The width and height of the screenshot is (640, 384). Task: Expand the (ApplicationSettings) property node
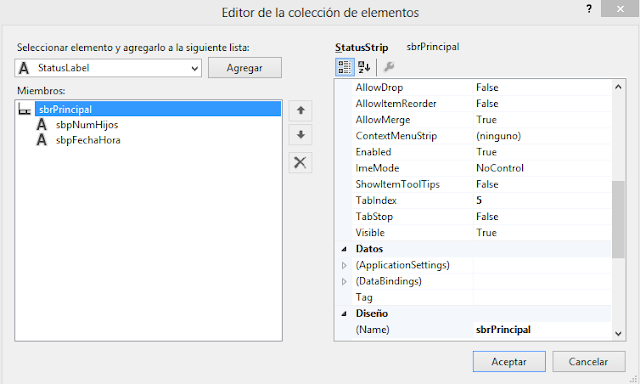(x=344, y=265)
